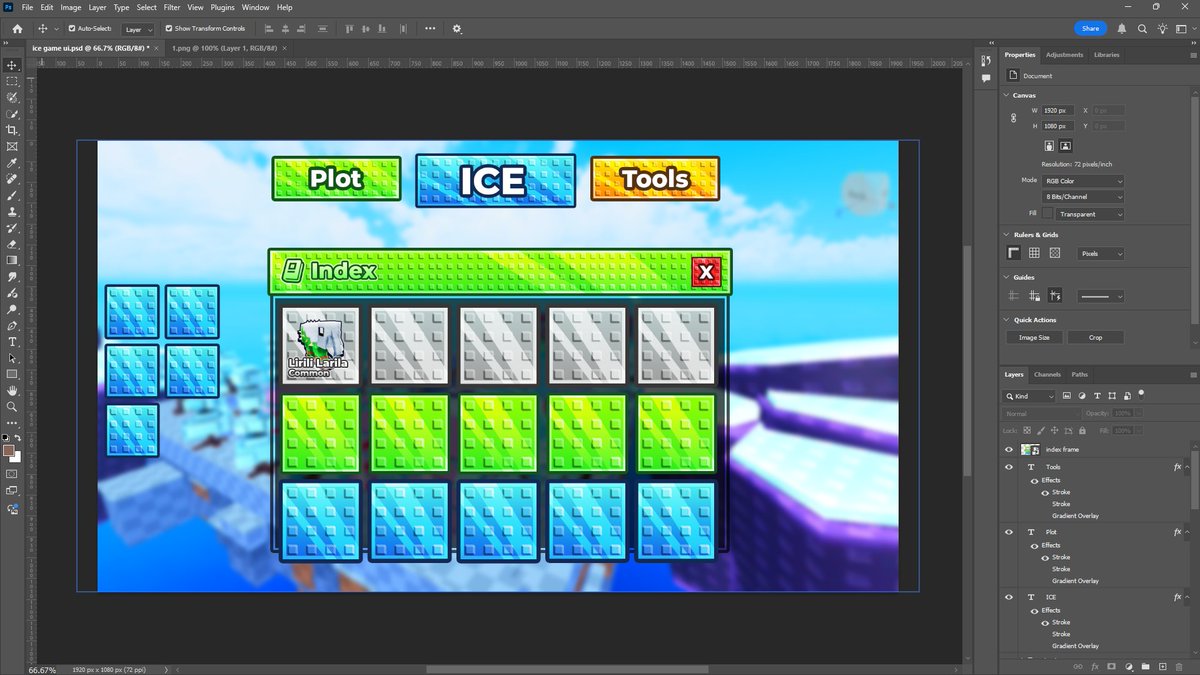Click the Crop quick action button
This screenshot has width=1200, height=675.
point(1095,338)
